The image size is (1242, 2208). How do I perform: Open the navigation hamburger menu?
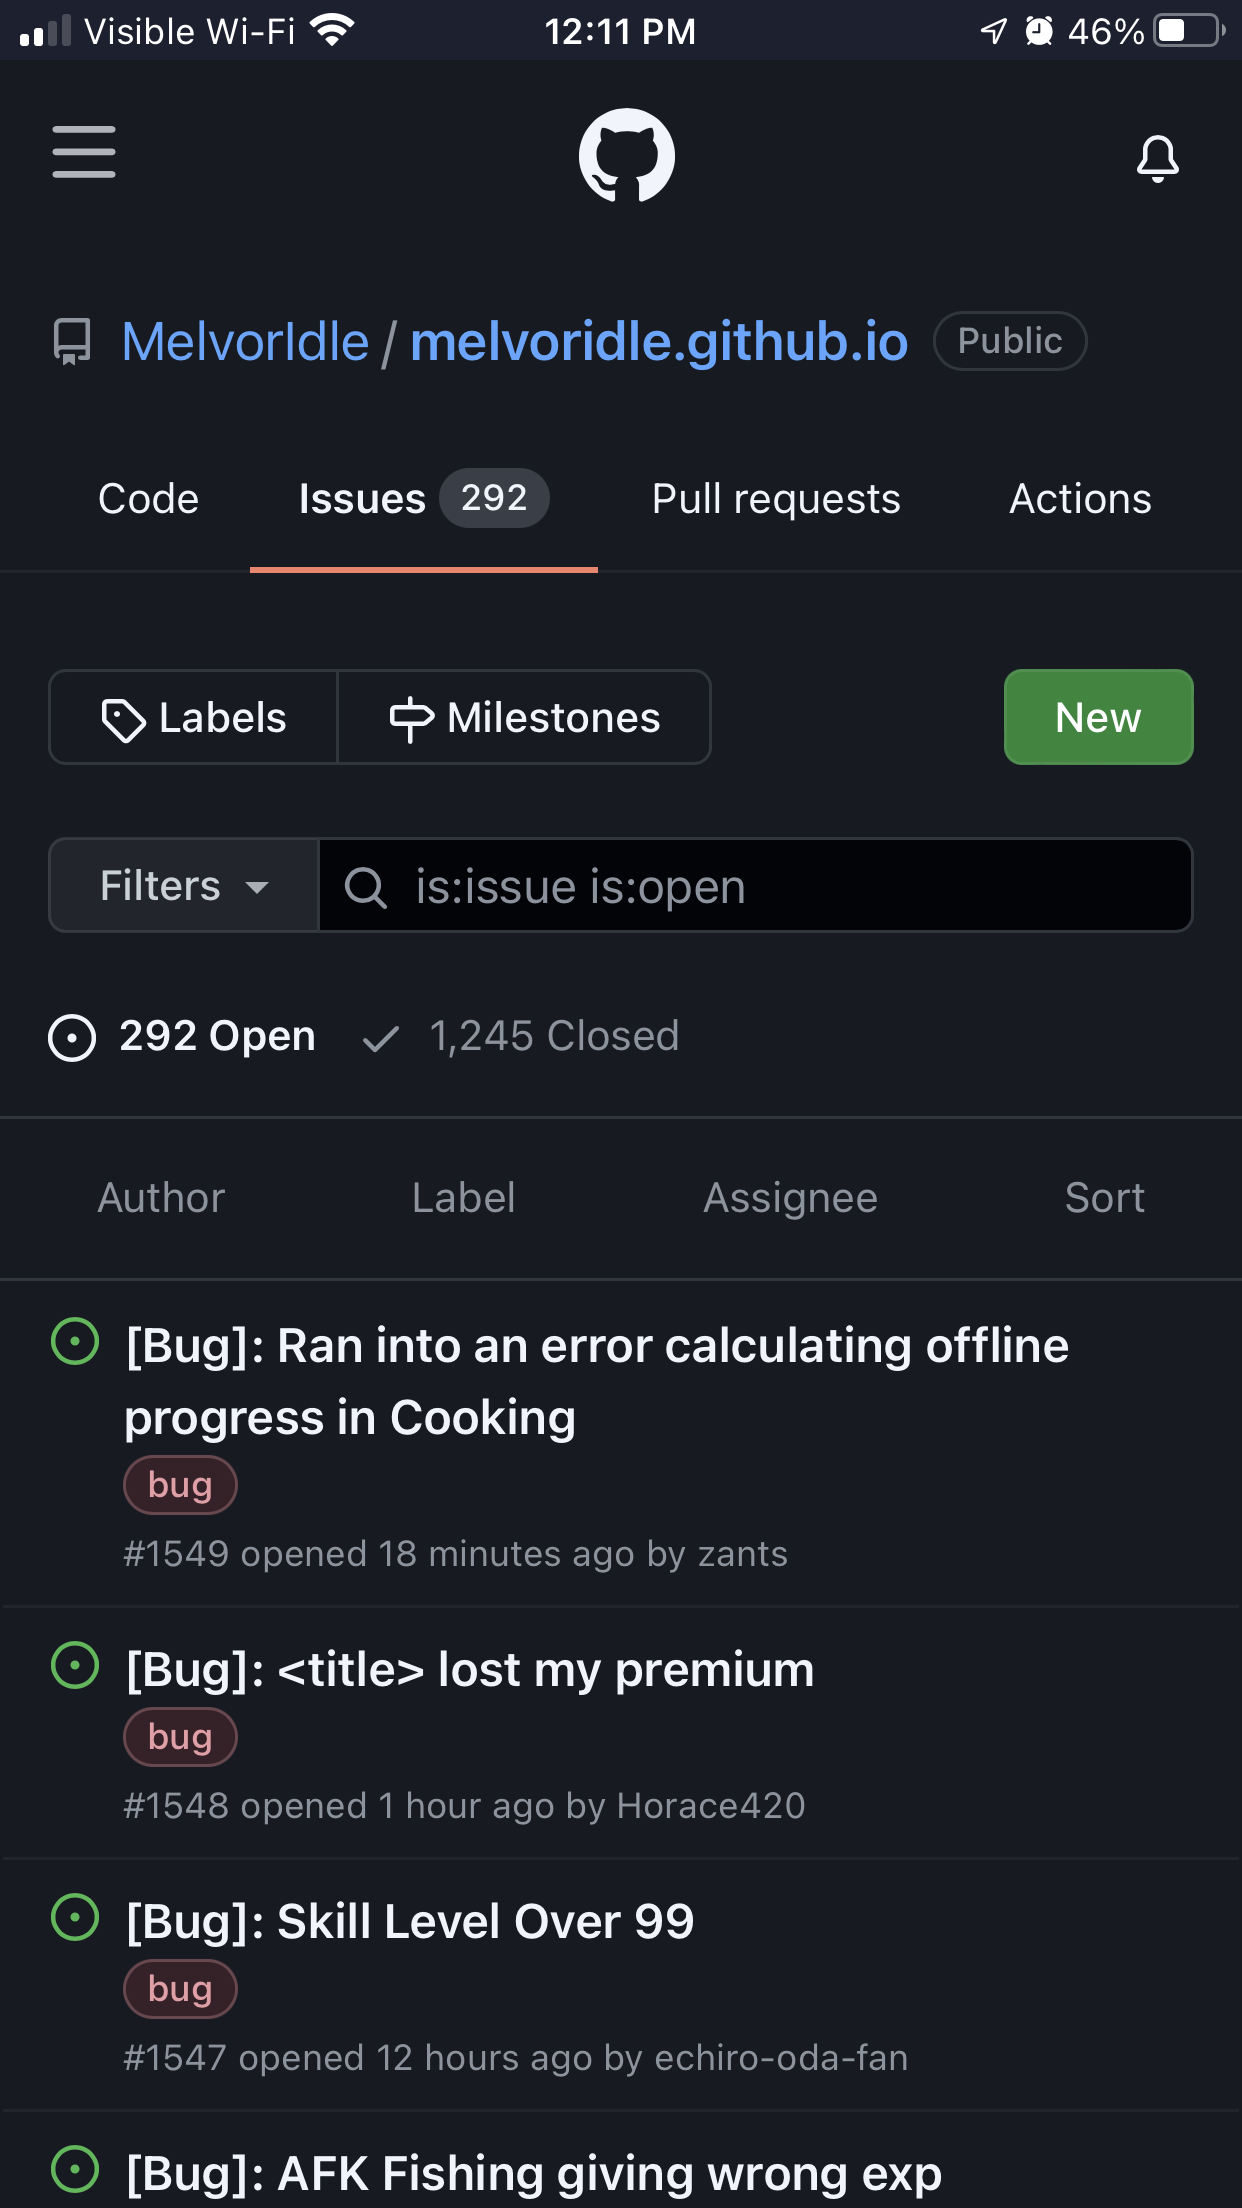coord(83,153)
